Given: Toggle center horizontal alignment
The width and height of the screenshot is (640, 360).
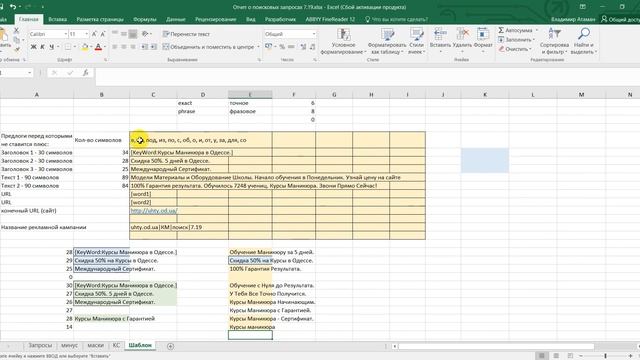Looking at the screenshot, I should tap(124, 47).
